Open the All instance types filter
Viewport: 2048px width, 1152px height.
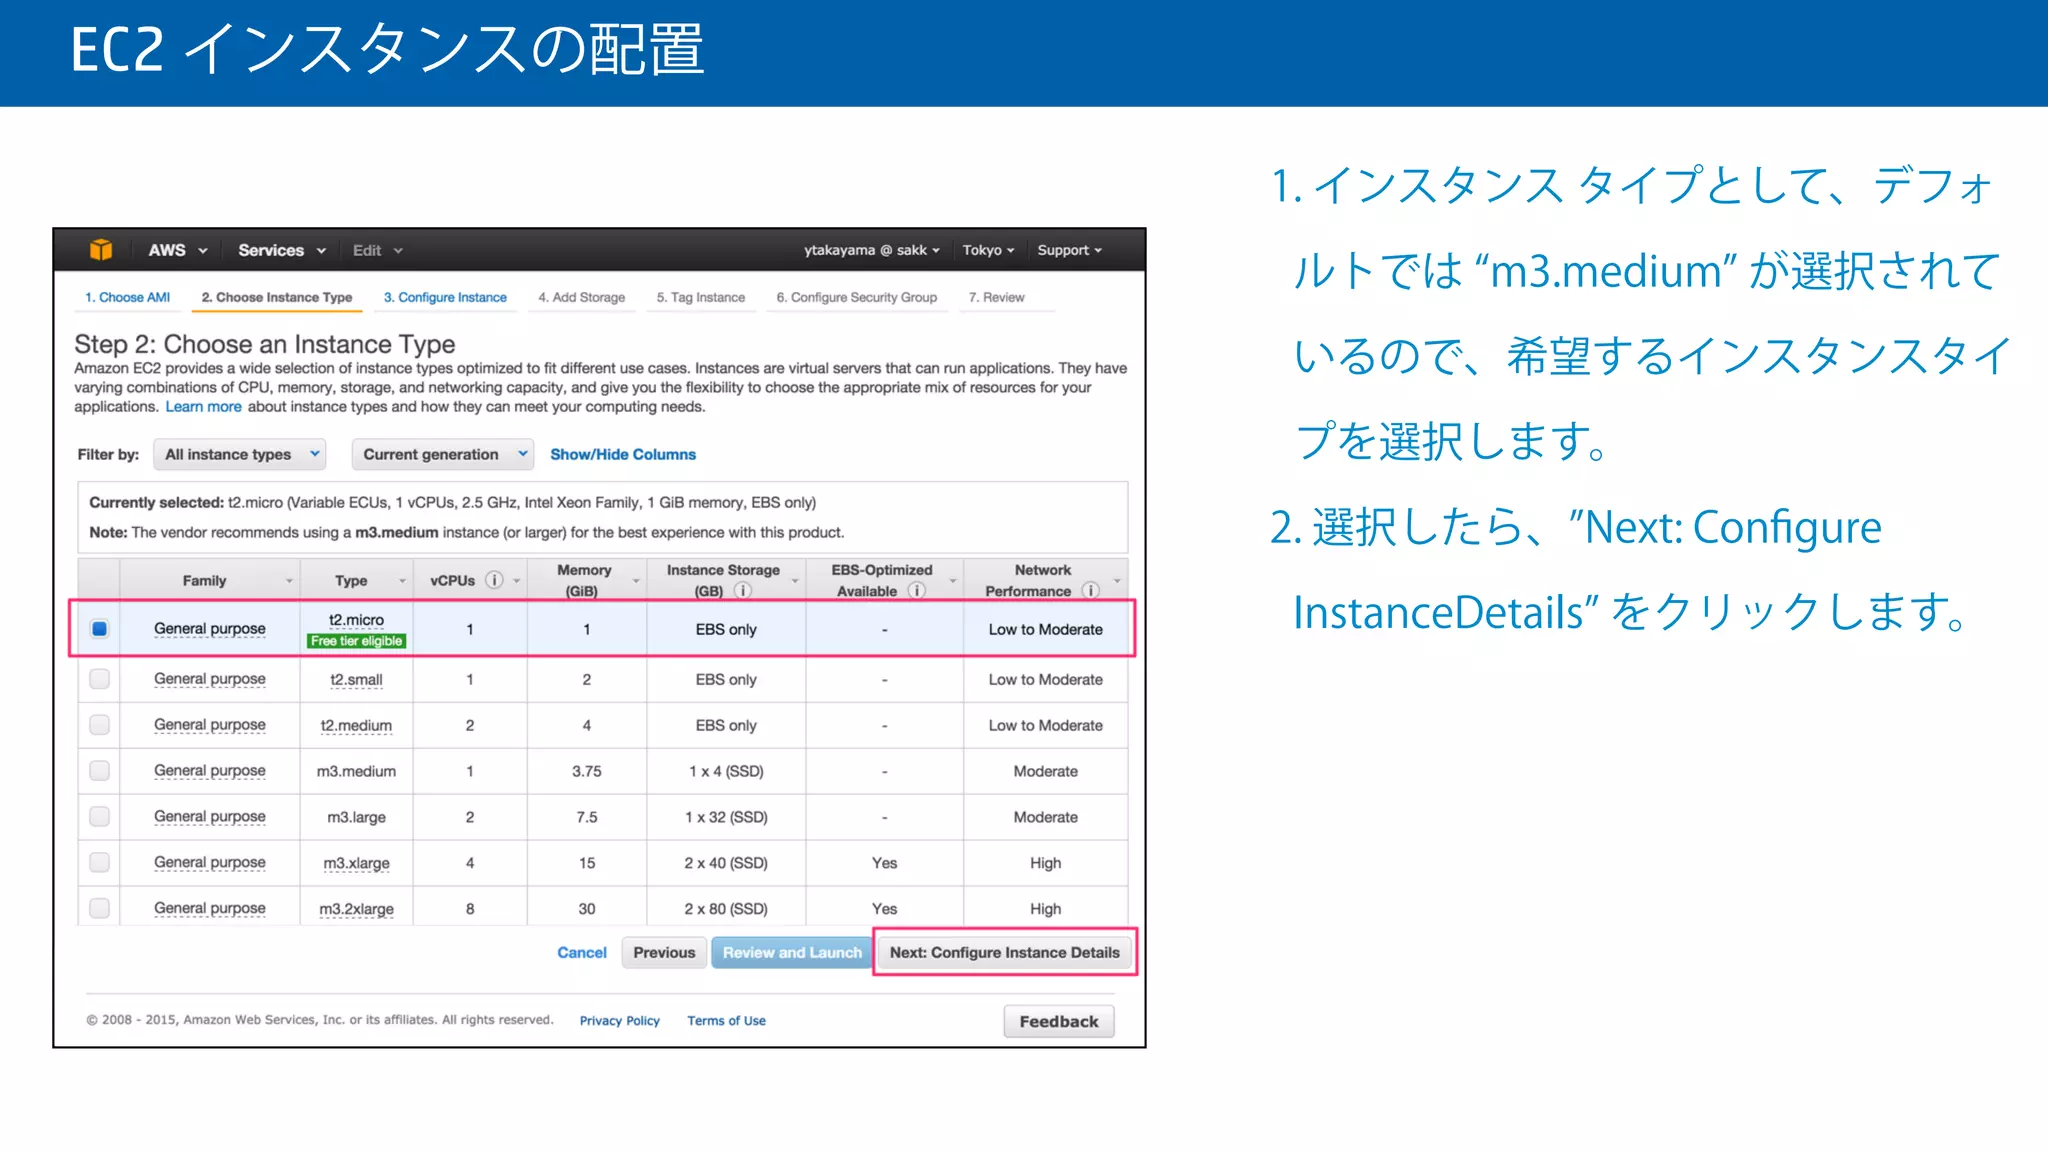(240, 454)
